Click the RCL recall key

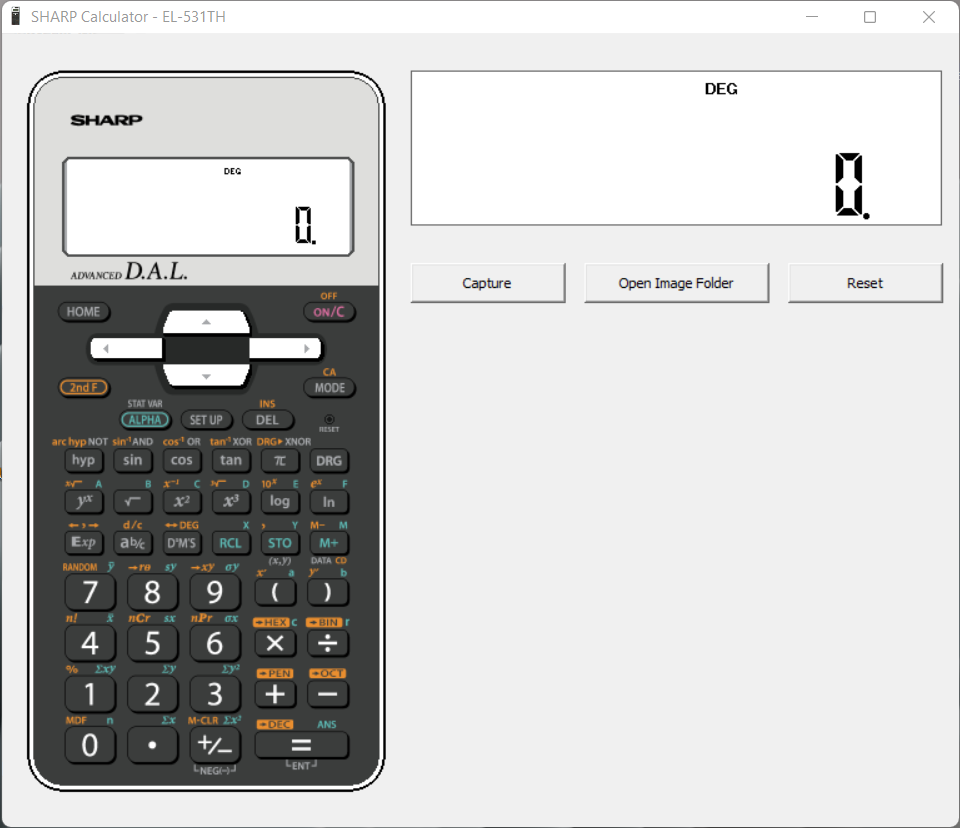[x=231, y=543]
